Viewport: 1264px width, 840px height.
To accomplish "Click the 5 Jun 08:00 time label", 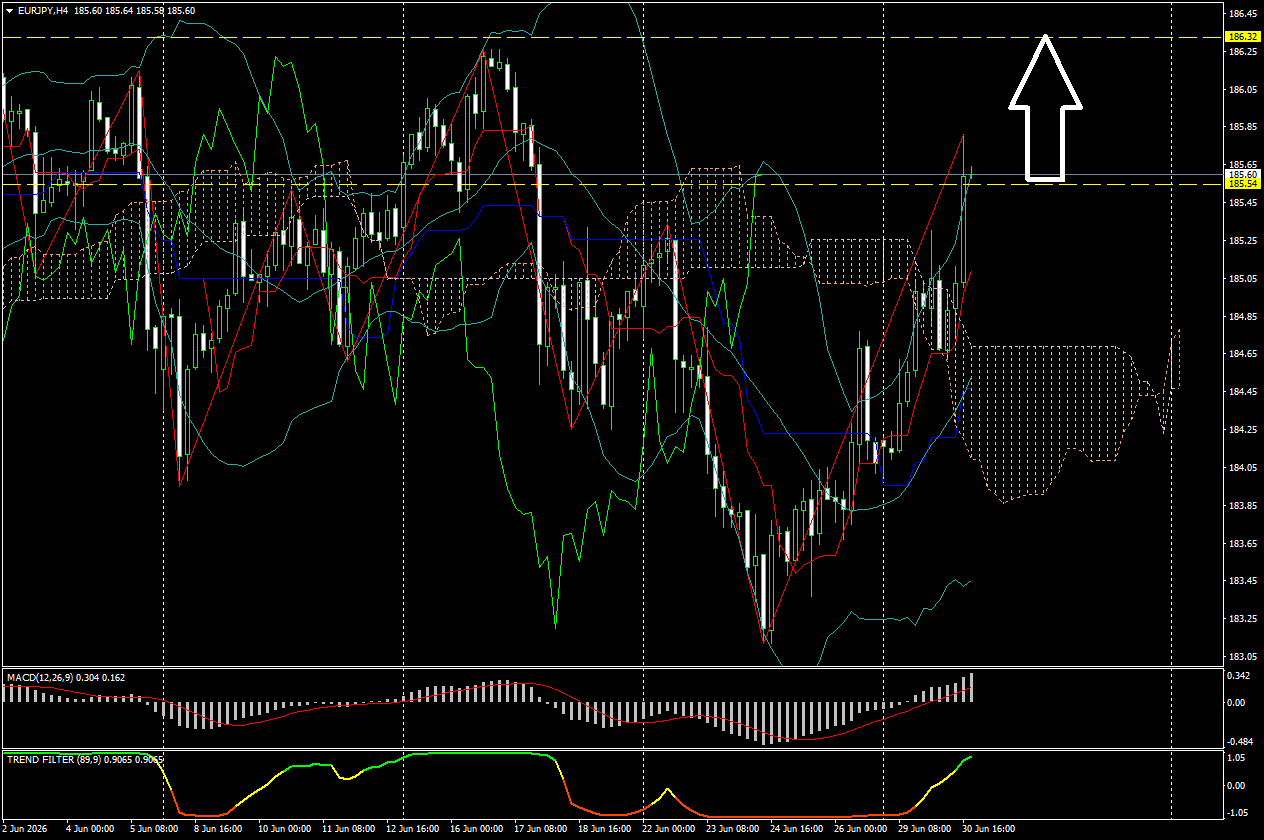I will 154,829.
